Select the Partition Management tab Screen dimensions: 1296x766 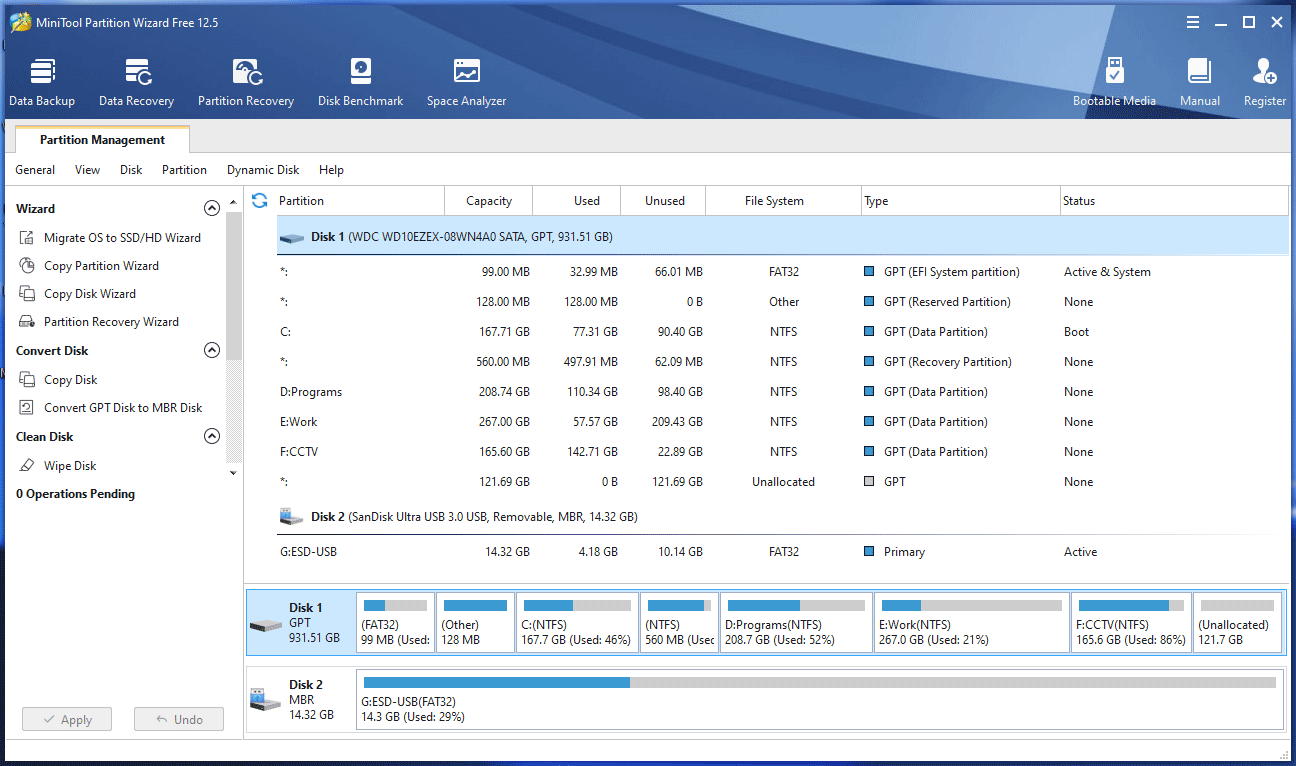[102, 140]
